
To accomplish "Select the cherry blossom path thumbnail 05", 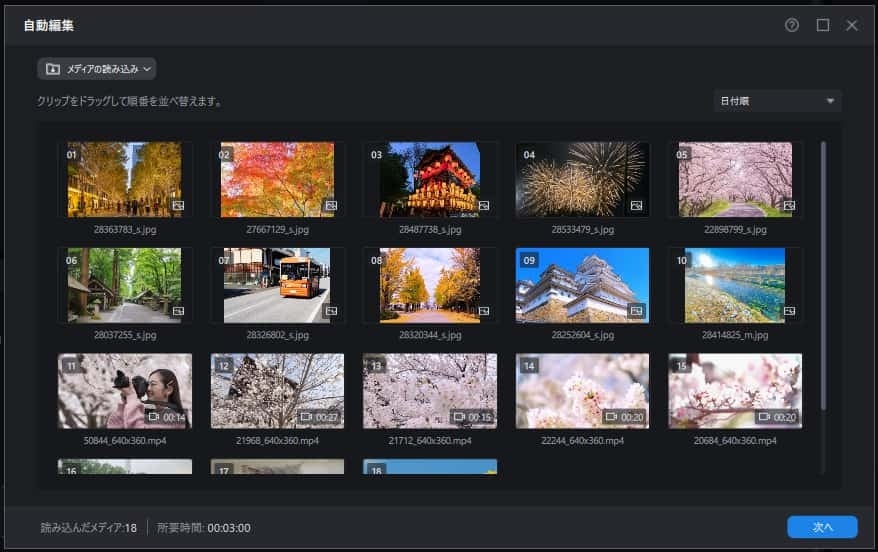I will point(735,180).
